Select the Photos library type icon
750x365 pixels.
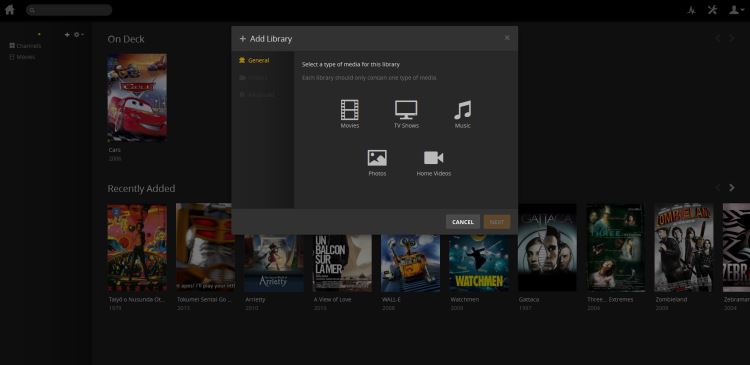[x=377, y=158]
